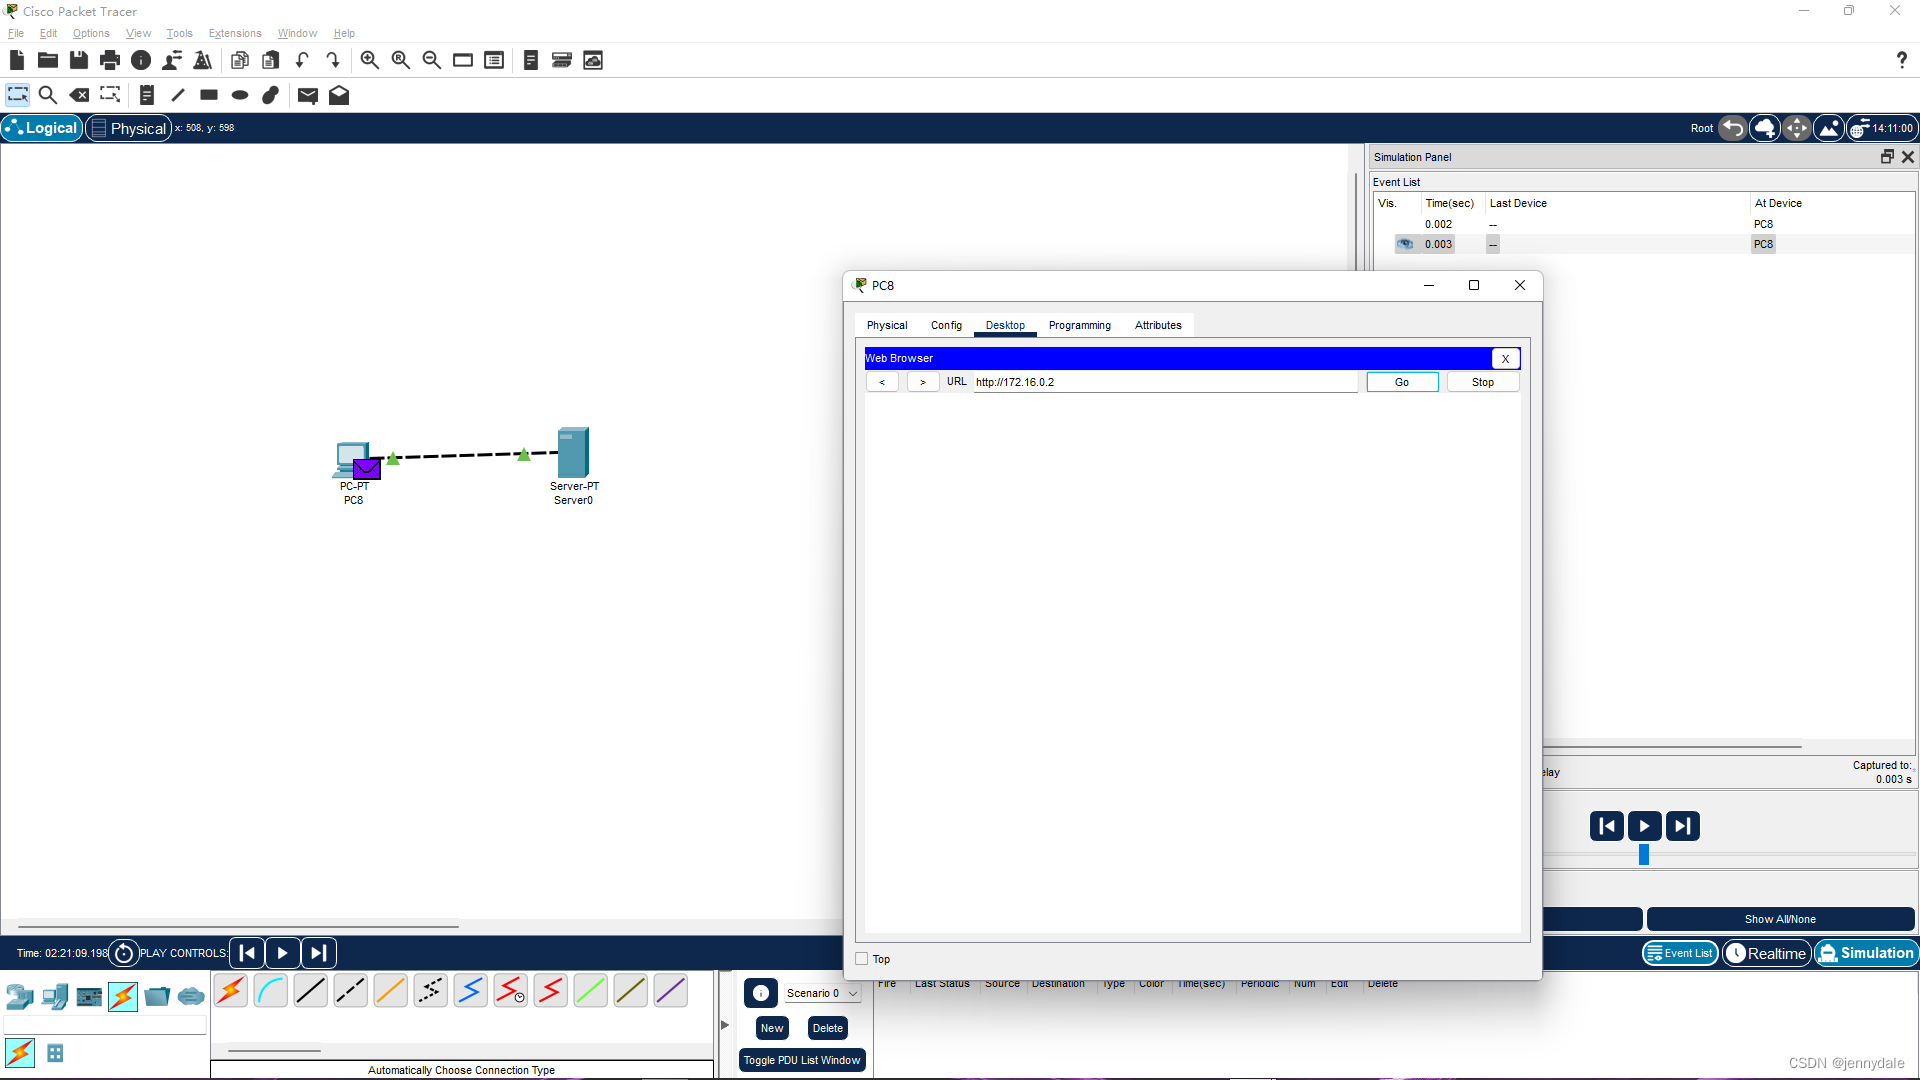Select the End Devices category
This screenshot has width=1920, height=1080.
pyautogui.click(x=55, y=996)
